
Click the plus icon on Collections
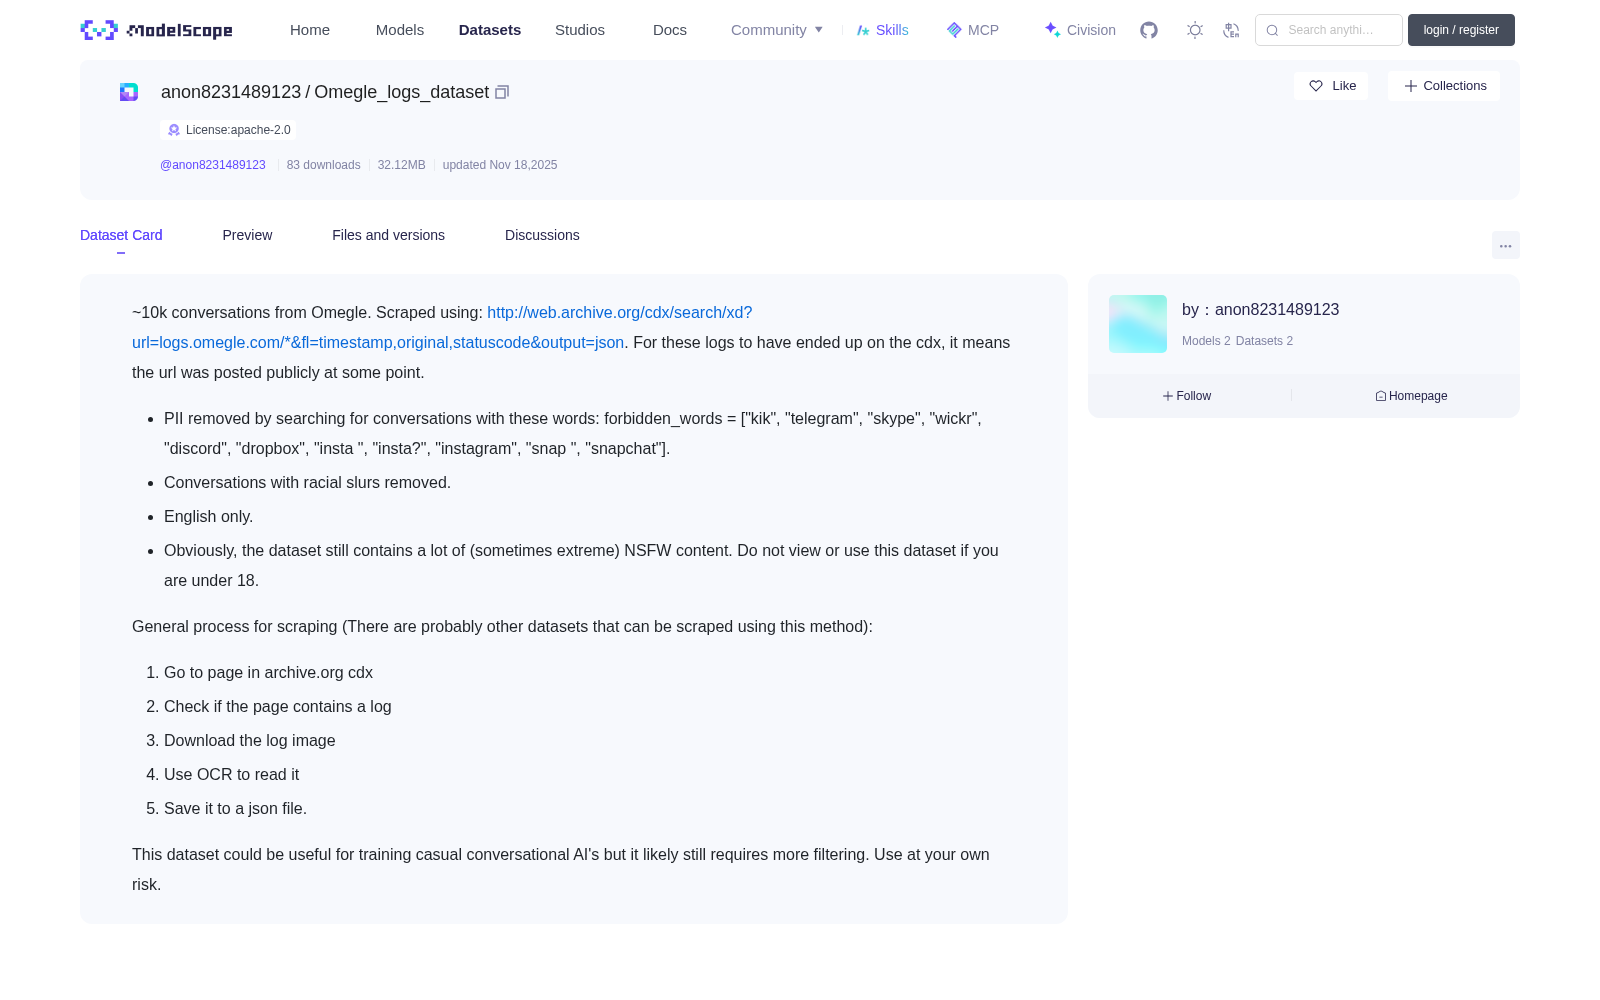1411,86
